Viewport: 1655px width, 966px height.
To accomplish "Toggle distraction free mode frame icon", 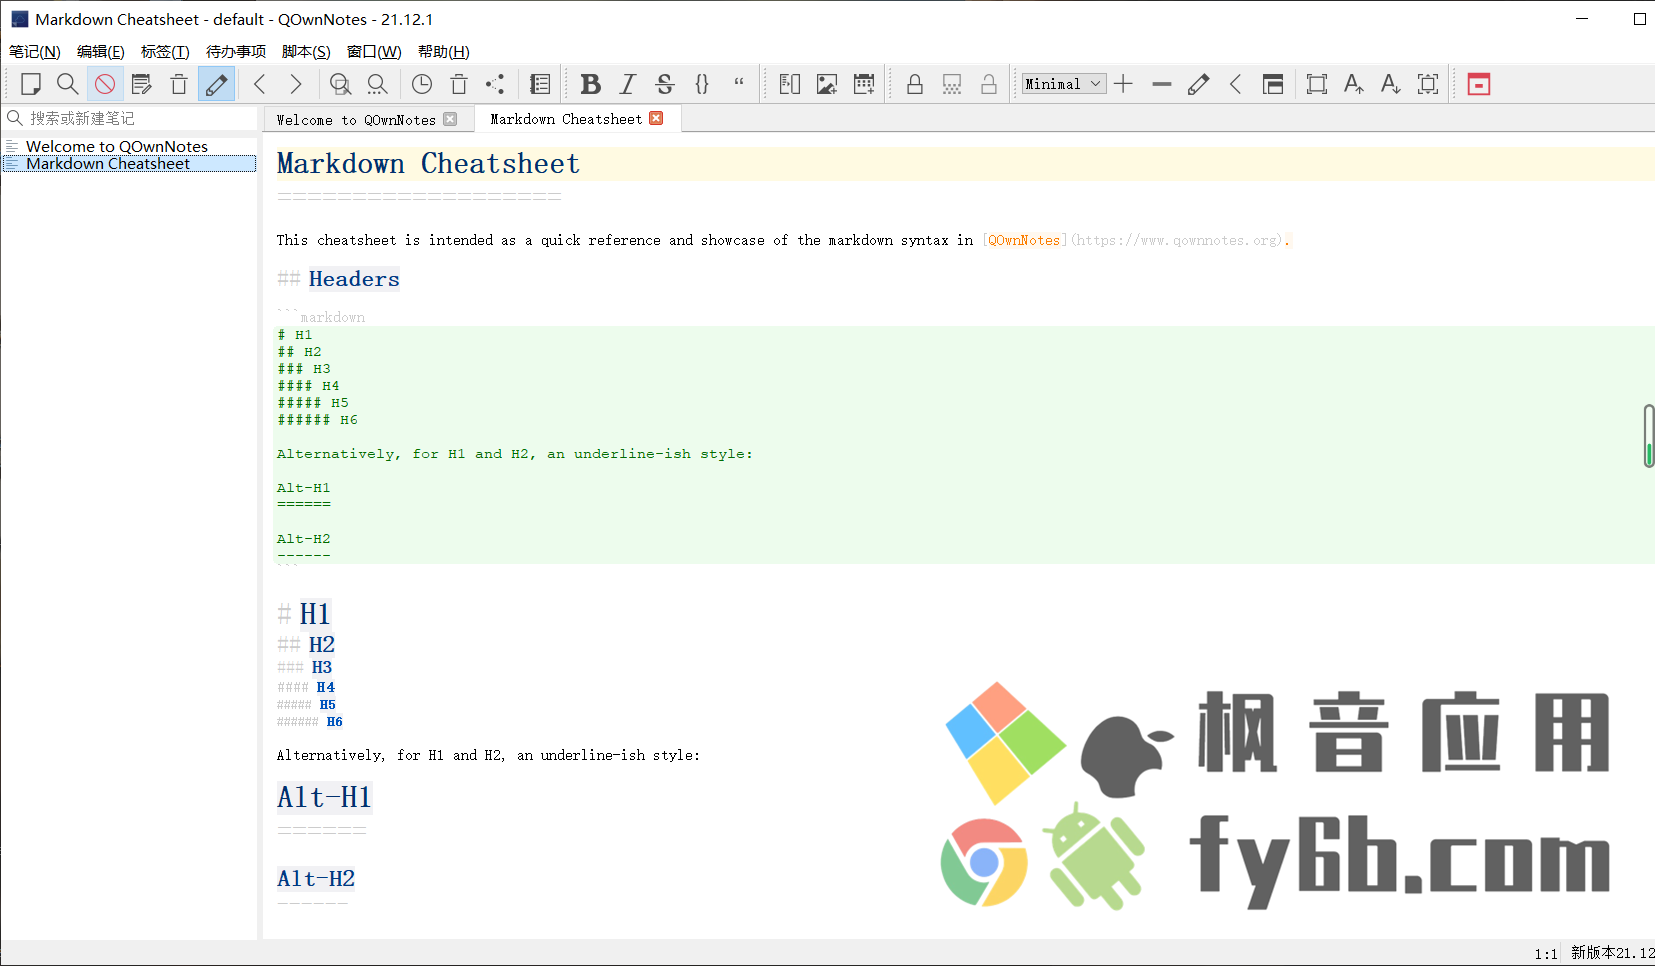I will coord(1317,84).
